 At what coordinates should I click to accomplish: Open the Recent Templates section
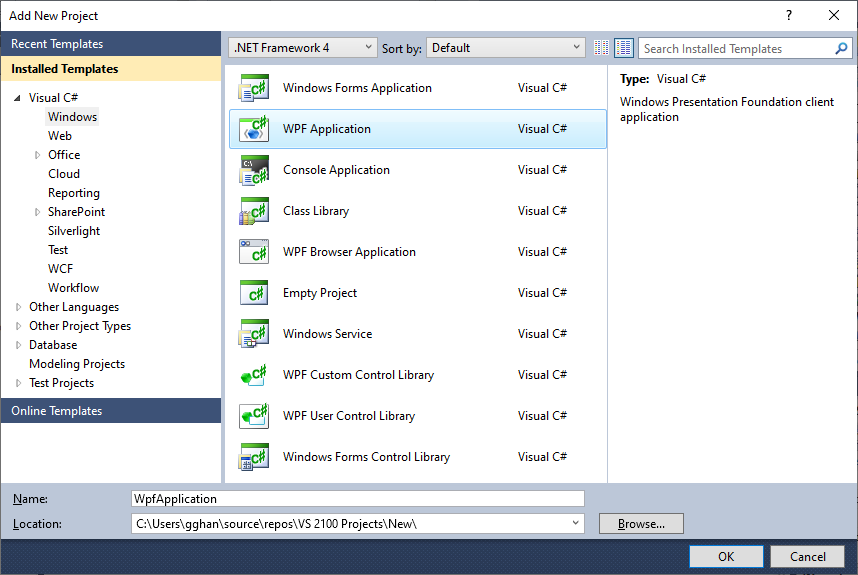tap(111, 44)
